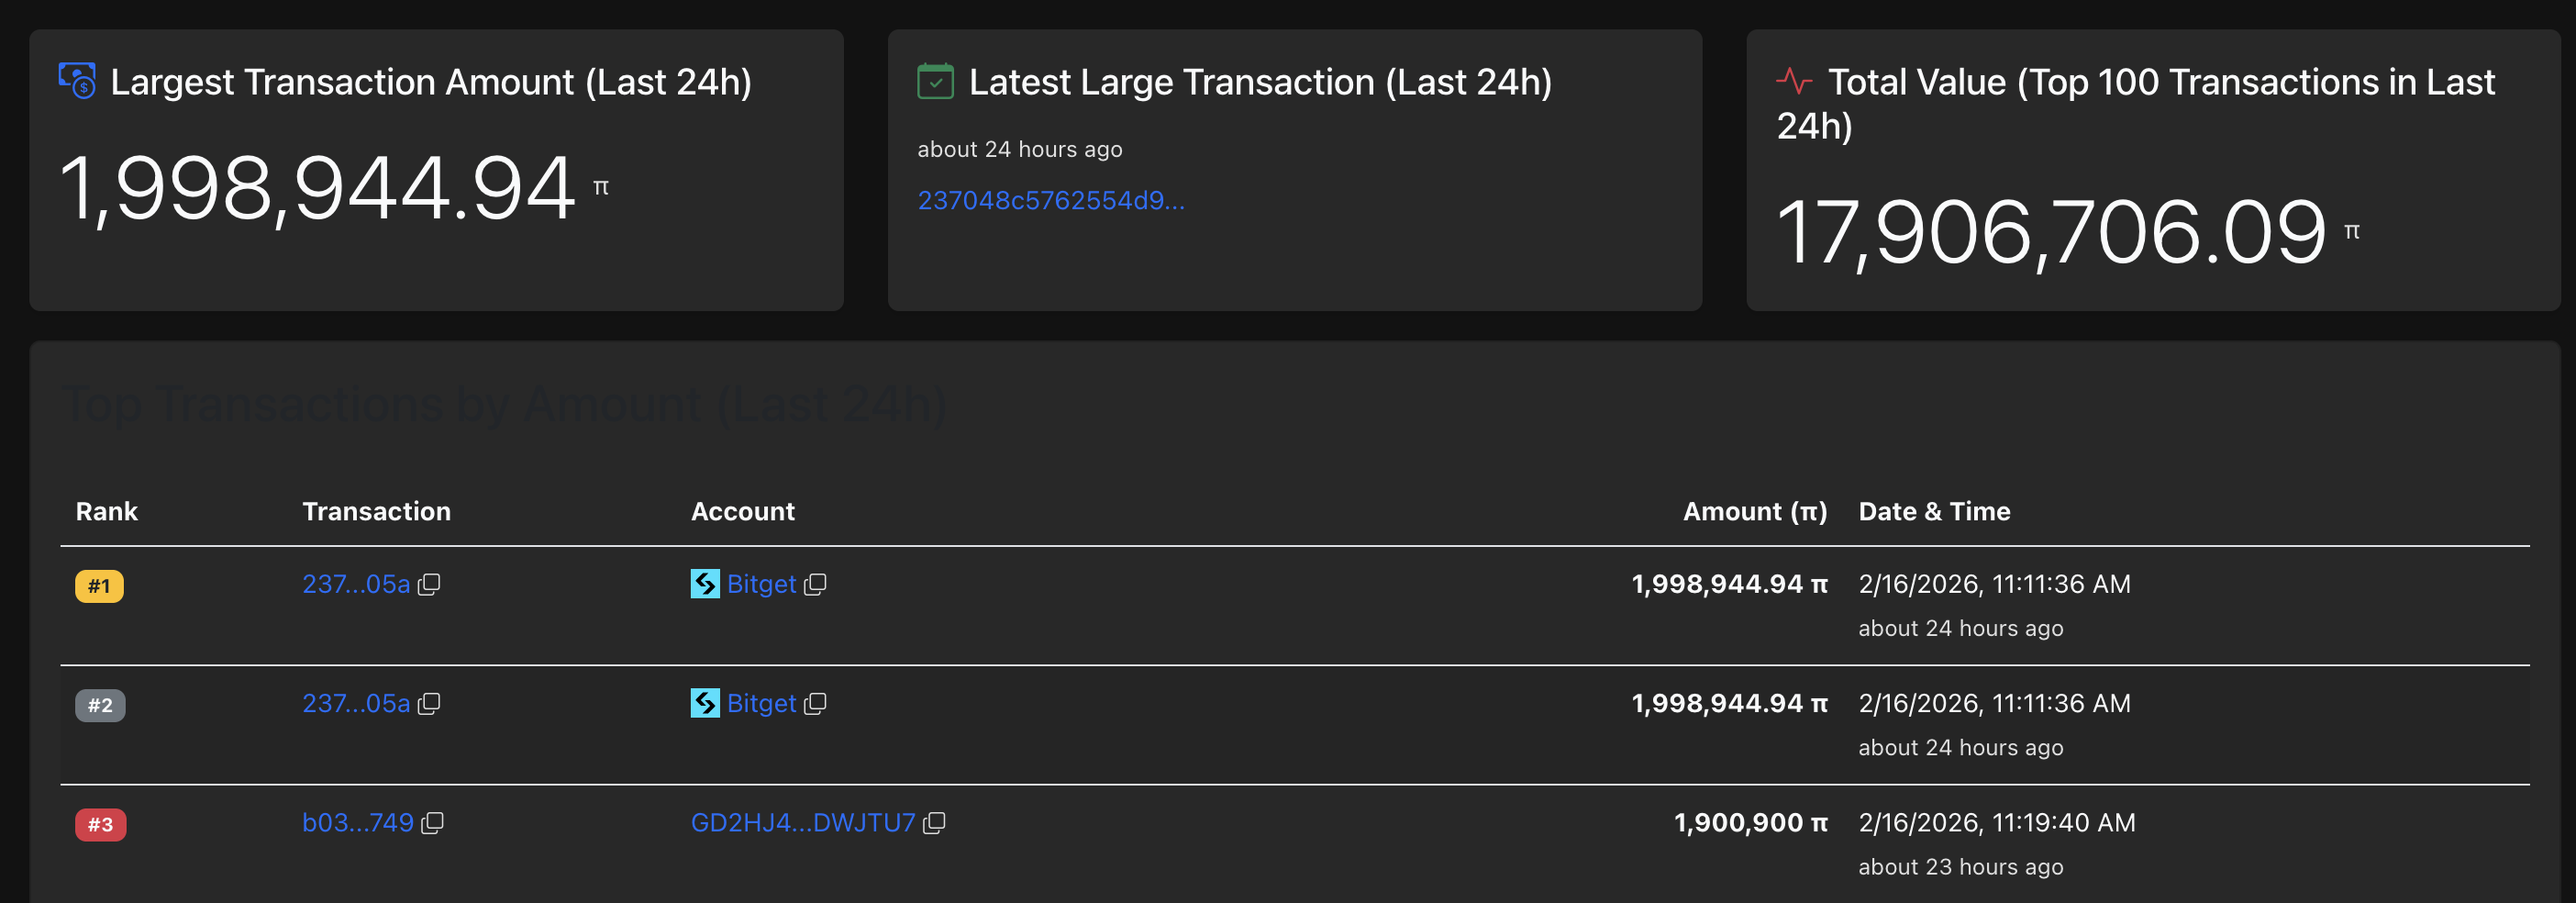Copy transaction hash in rank #2 row
Viewport: 2576px width, 903px height.
point(429,704)
